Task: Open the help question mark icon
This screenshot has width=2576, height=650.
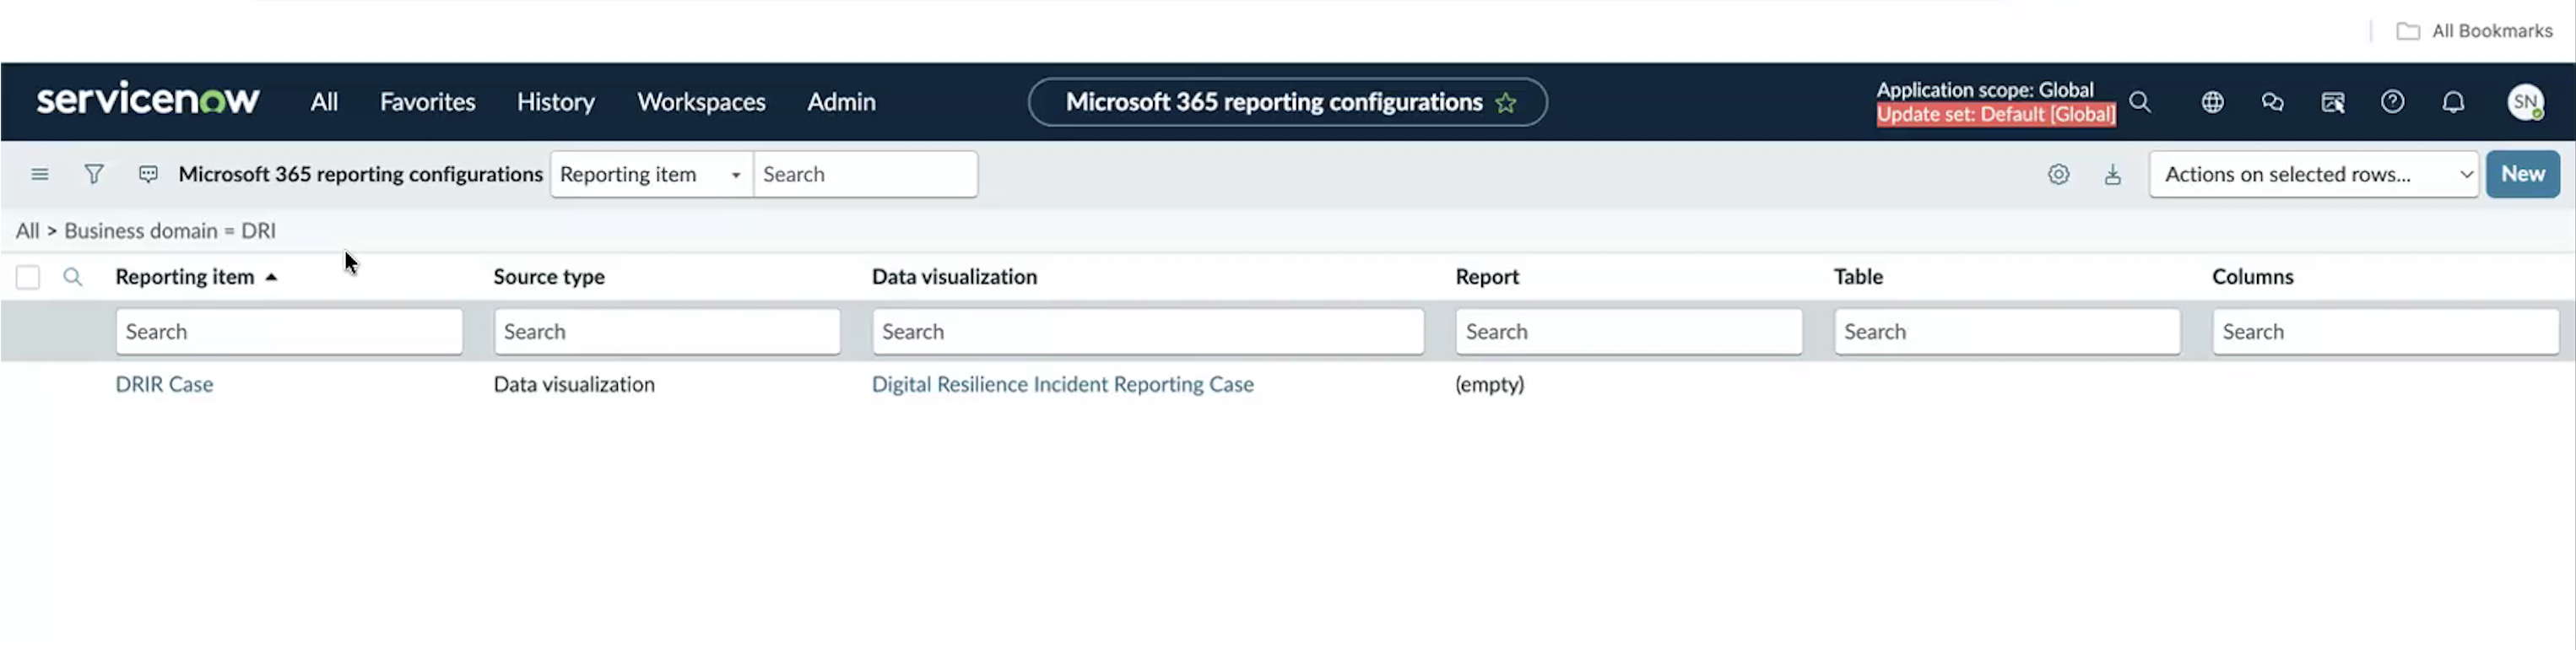Action: 2392,101
